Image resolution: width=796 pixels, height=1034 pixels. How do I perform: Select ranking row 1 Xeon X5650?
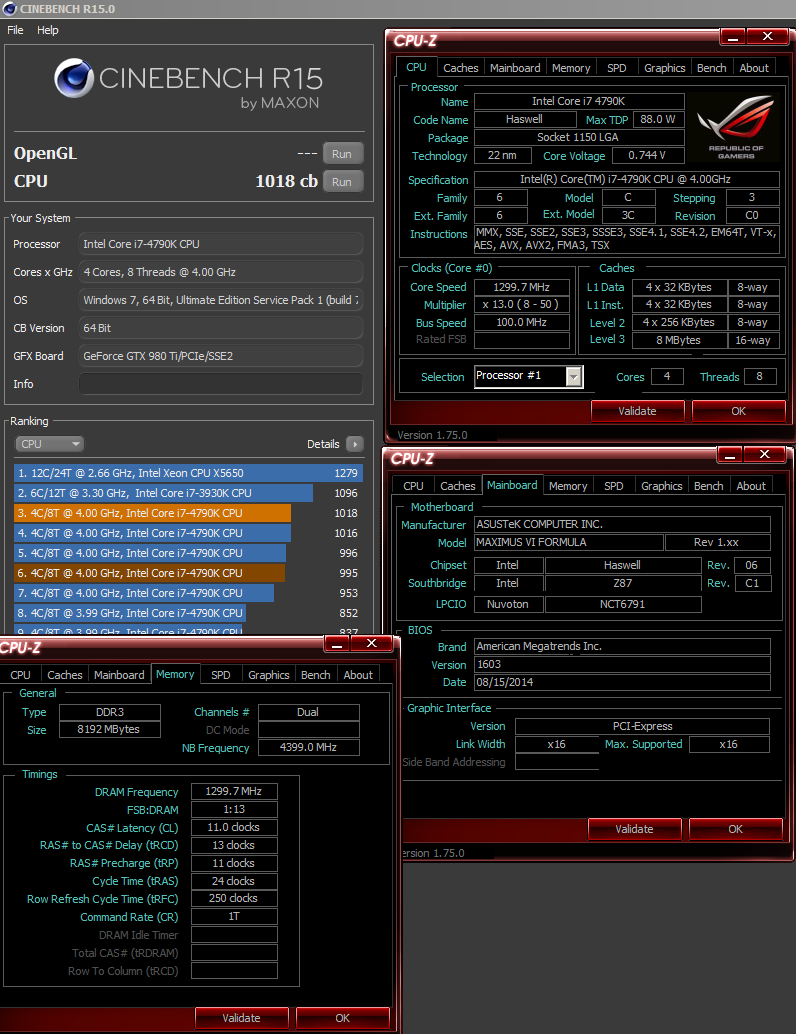[x=188, y=473]
